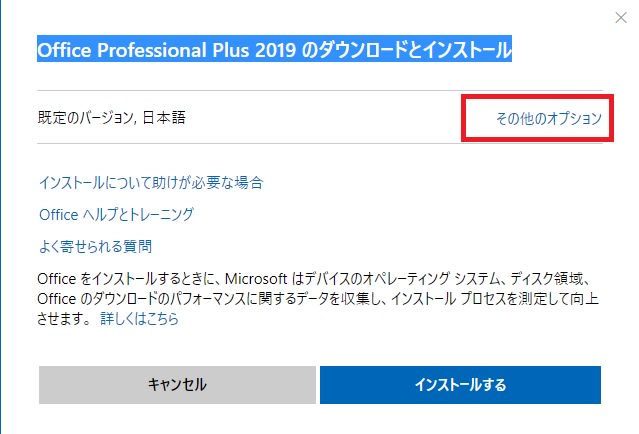639x434 pixels.
Task: Click the highlighted dialog title text
Action: [274, 49]
